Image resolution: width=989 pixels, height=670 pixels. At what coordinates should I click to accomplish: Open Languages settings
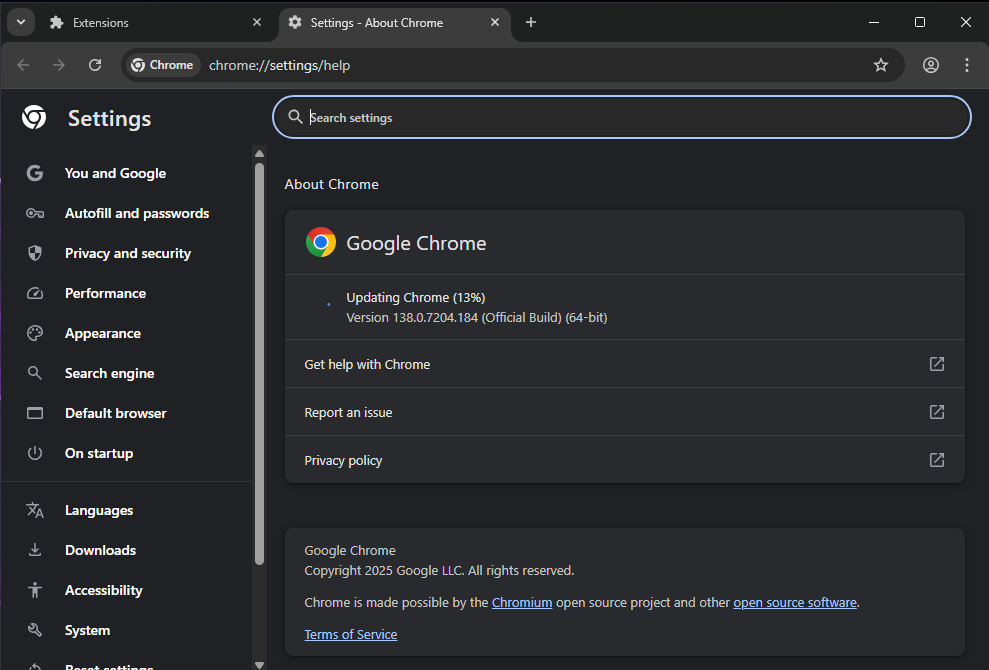pyautogui.click(x=99, y=510)
